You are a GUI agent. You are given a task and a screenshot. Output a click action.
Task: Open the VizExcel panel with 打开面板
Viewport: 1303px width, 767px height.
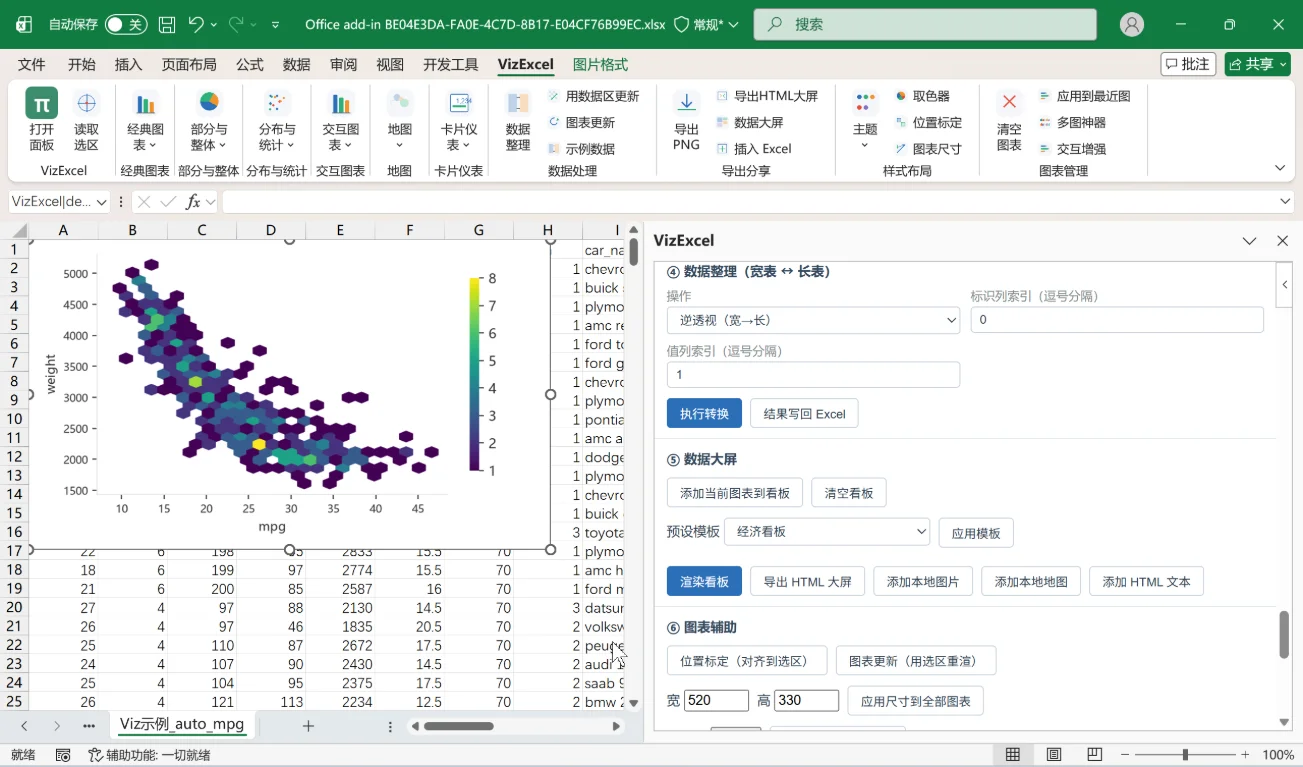click(x=41, y=119)
